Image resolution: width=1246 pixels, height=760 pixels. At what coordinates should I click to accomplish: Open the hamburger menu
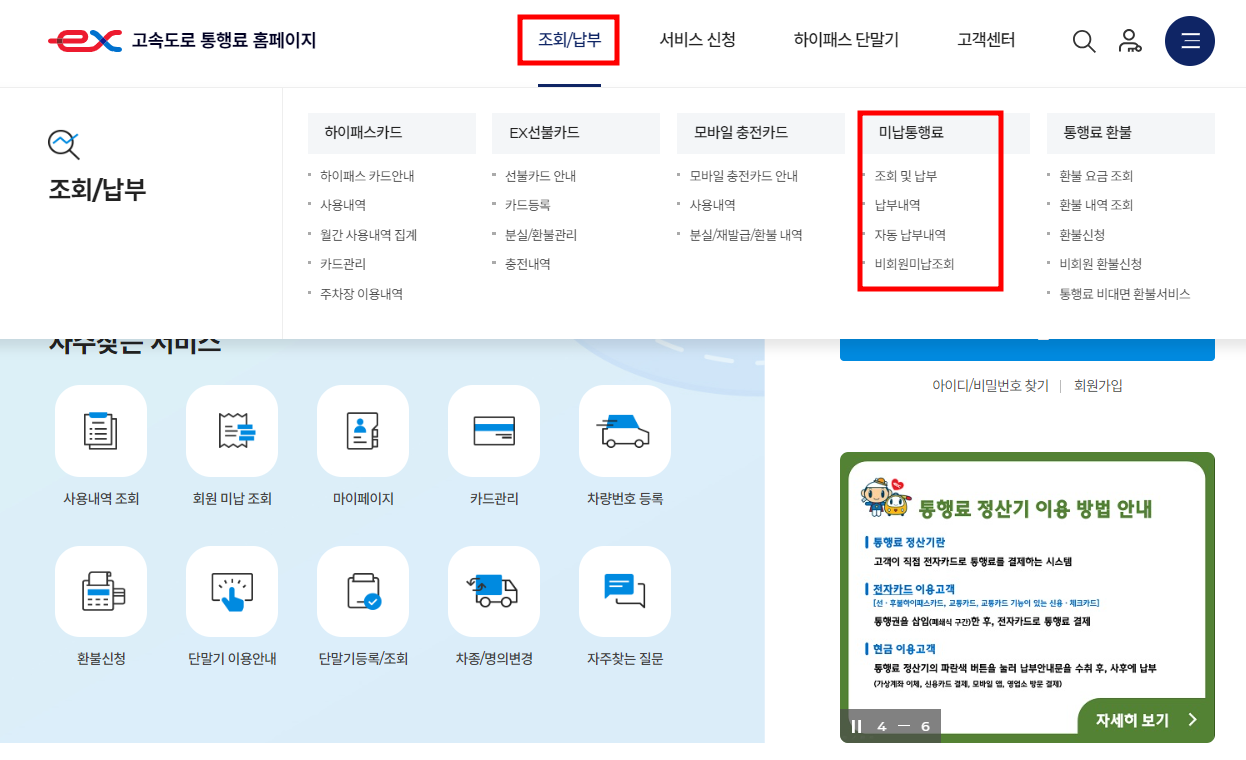(1189, 41)
